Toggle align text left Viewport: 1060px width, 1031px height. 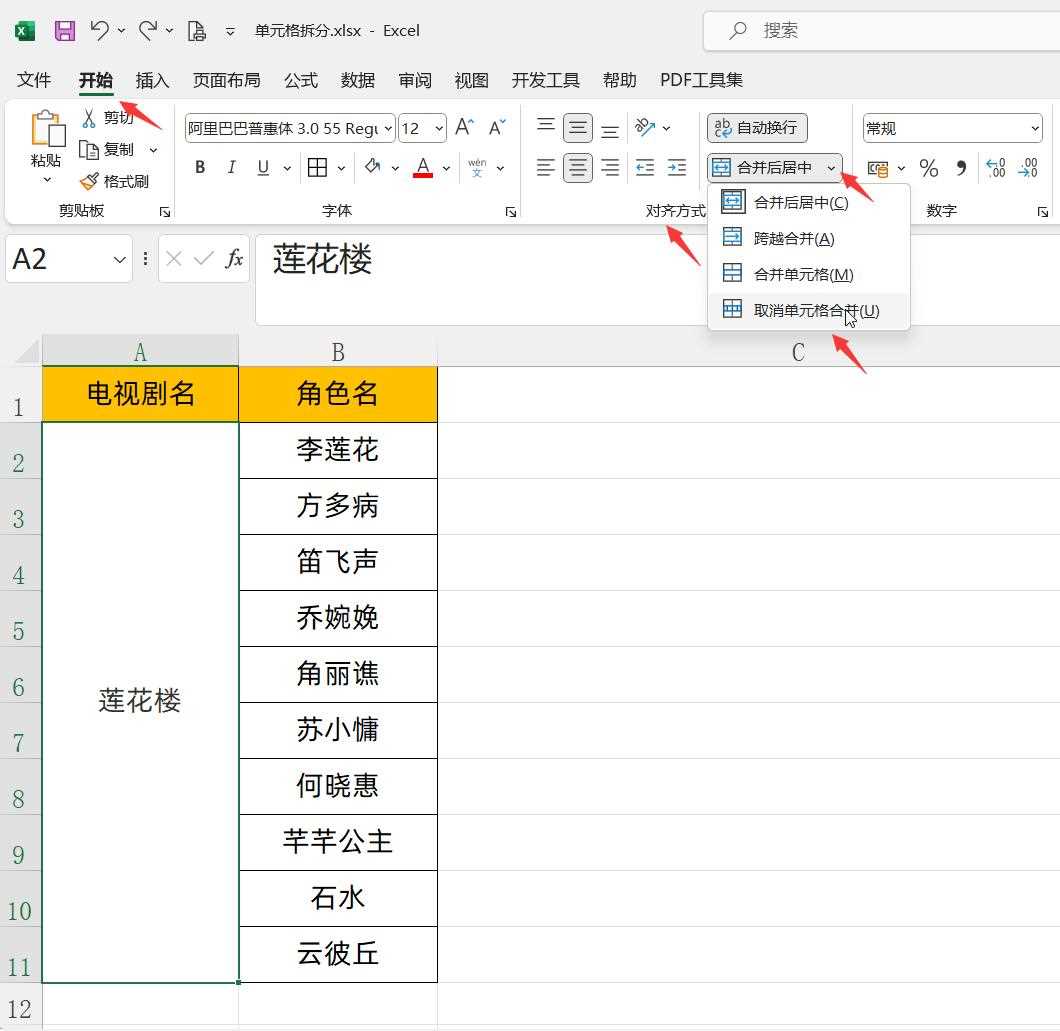[546, 167]
